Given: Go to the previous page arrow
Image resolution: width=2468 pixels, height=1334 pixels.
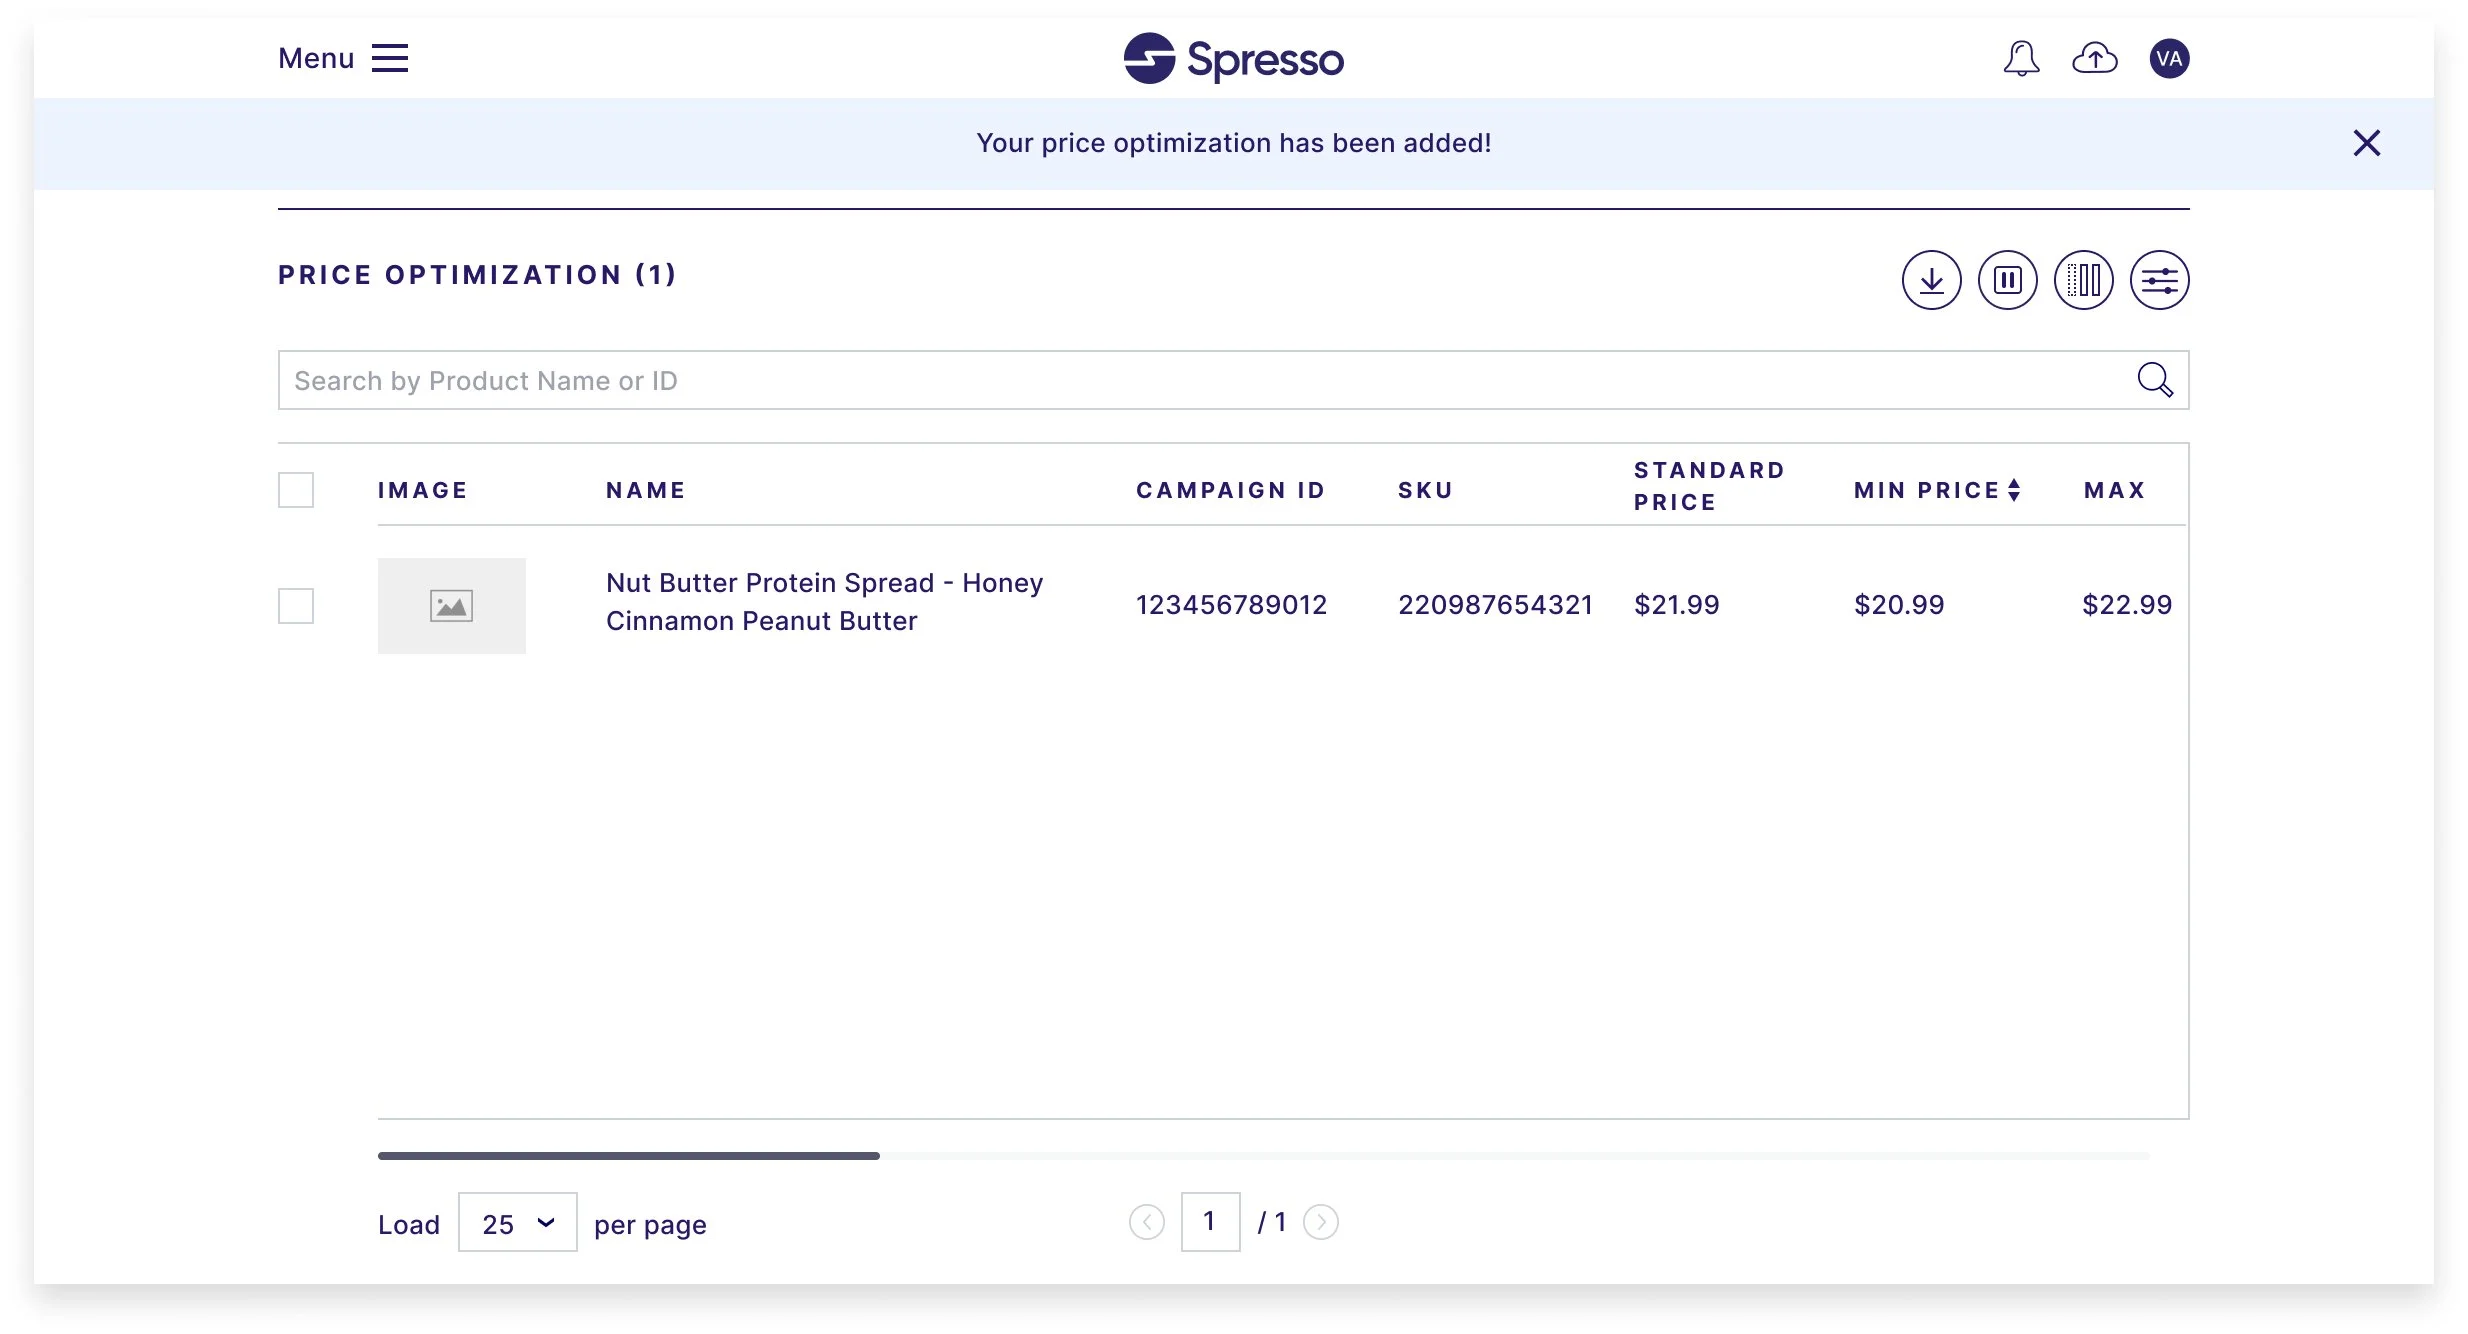Looking at the screenshot, I should (x=1146, y=1222).
